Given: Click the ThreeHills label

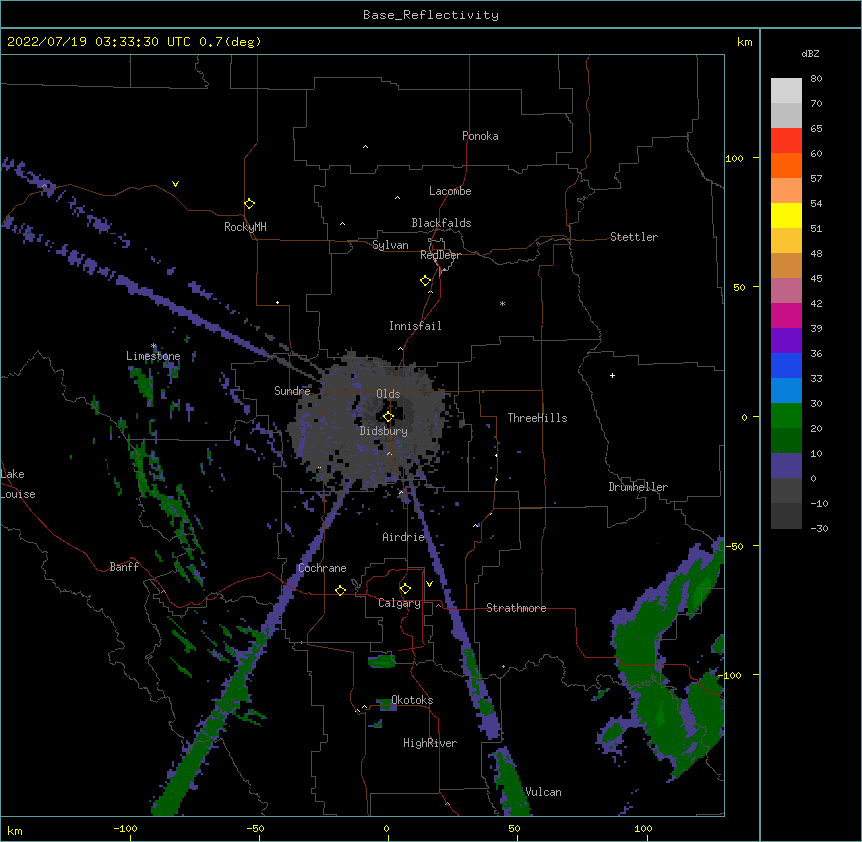Looking at the screenshot, I should click(x=537, y=418).
